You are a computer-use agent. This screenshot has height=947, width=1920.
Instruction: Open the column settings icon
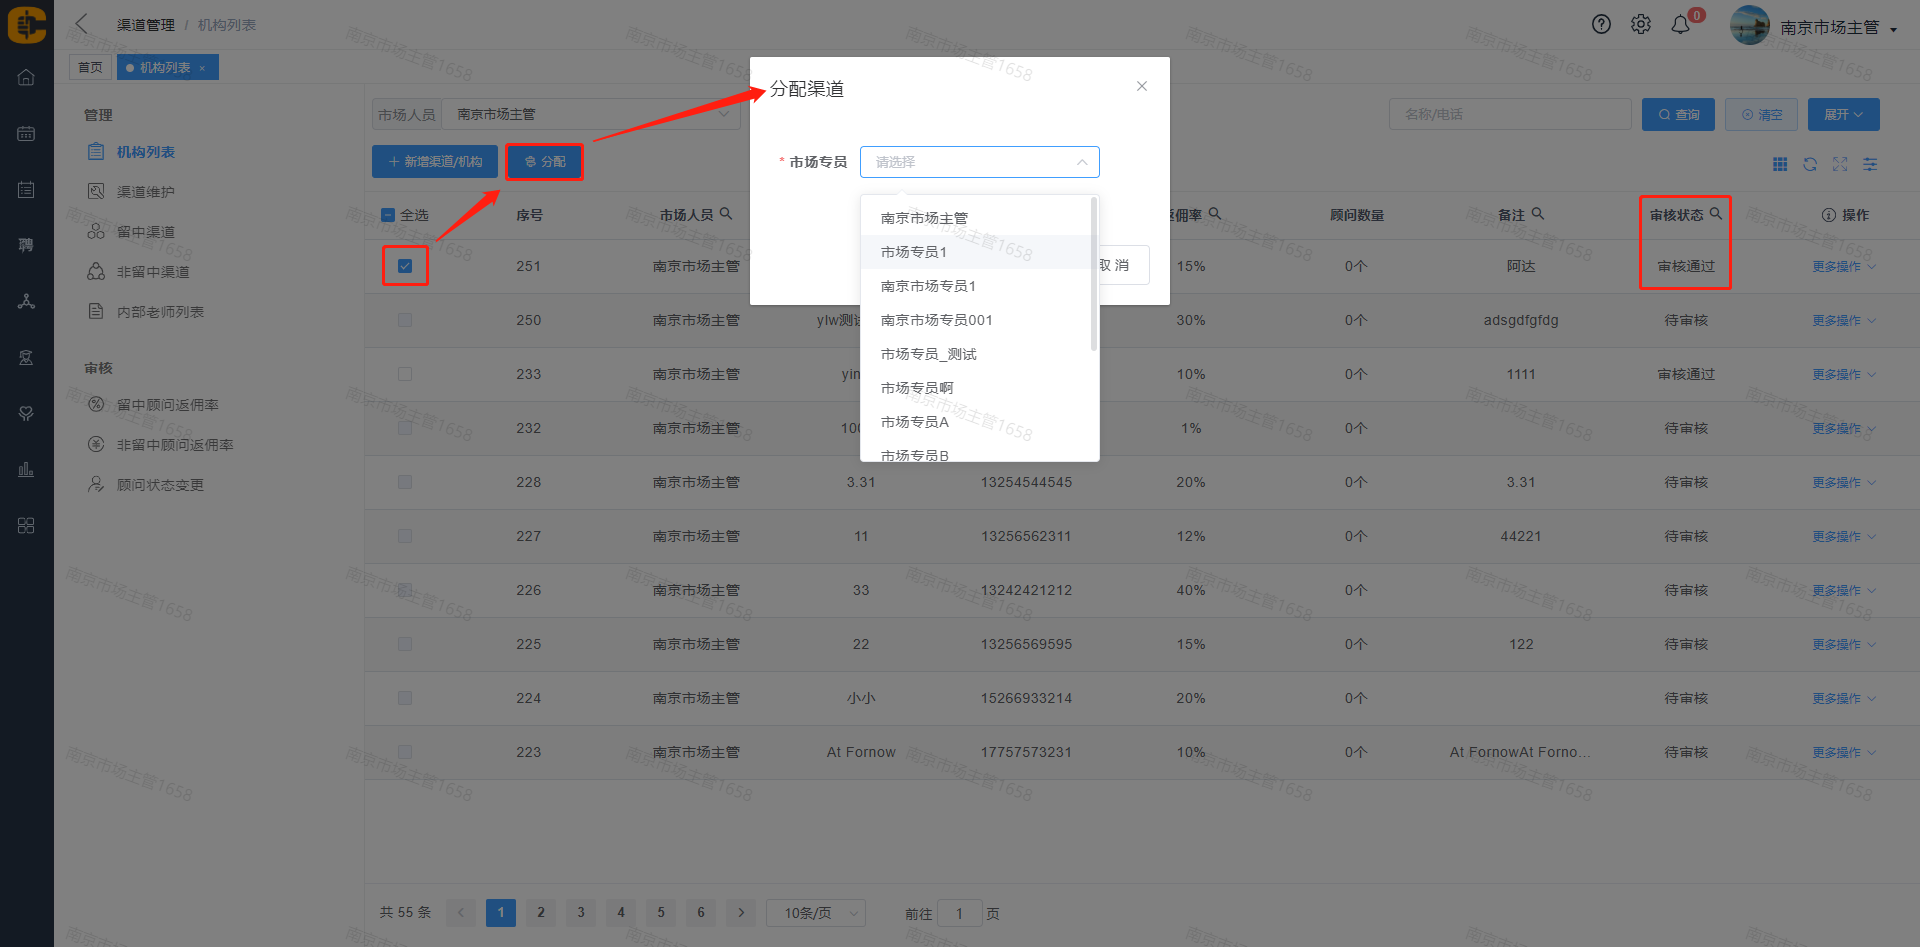(x=1870, y=164)
